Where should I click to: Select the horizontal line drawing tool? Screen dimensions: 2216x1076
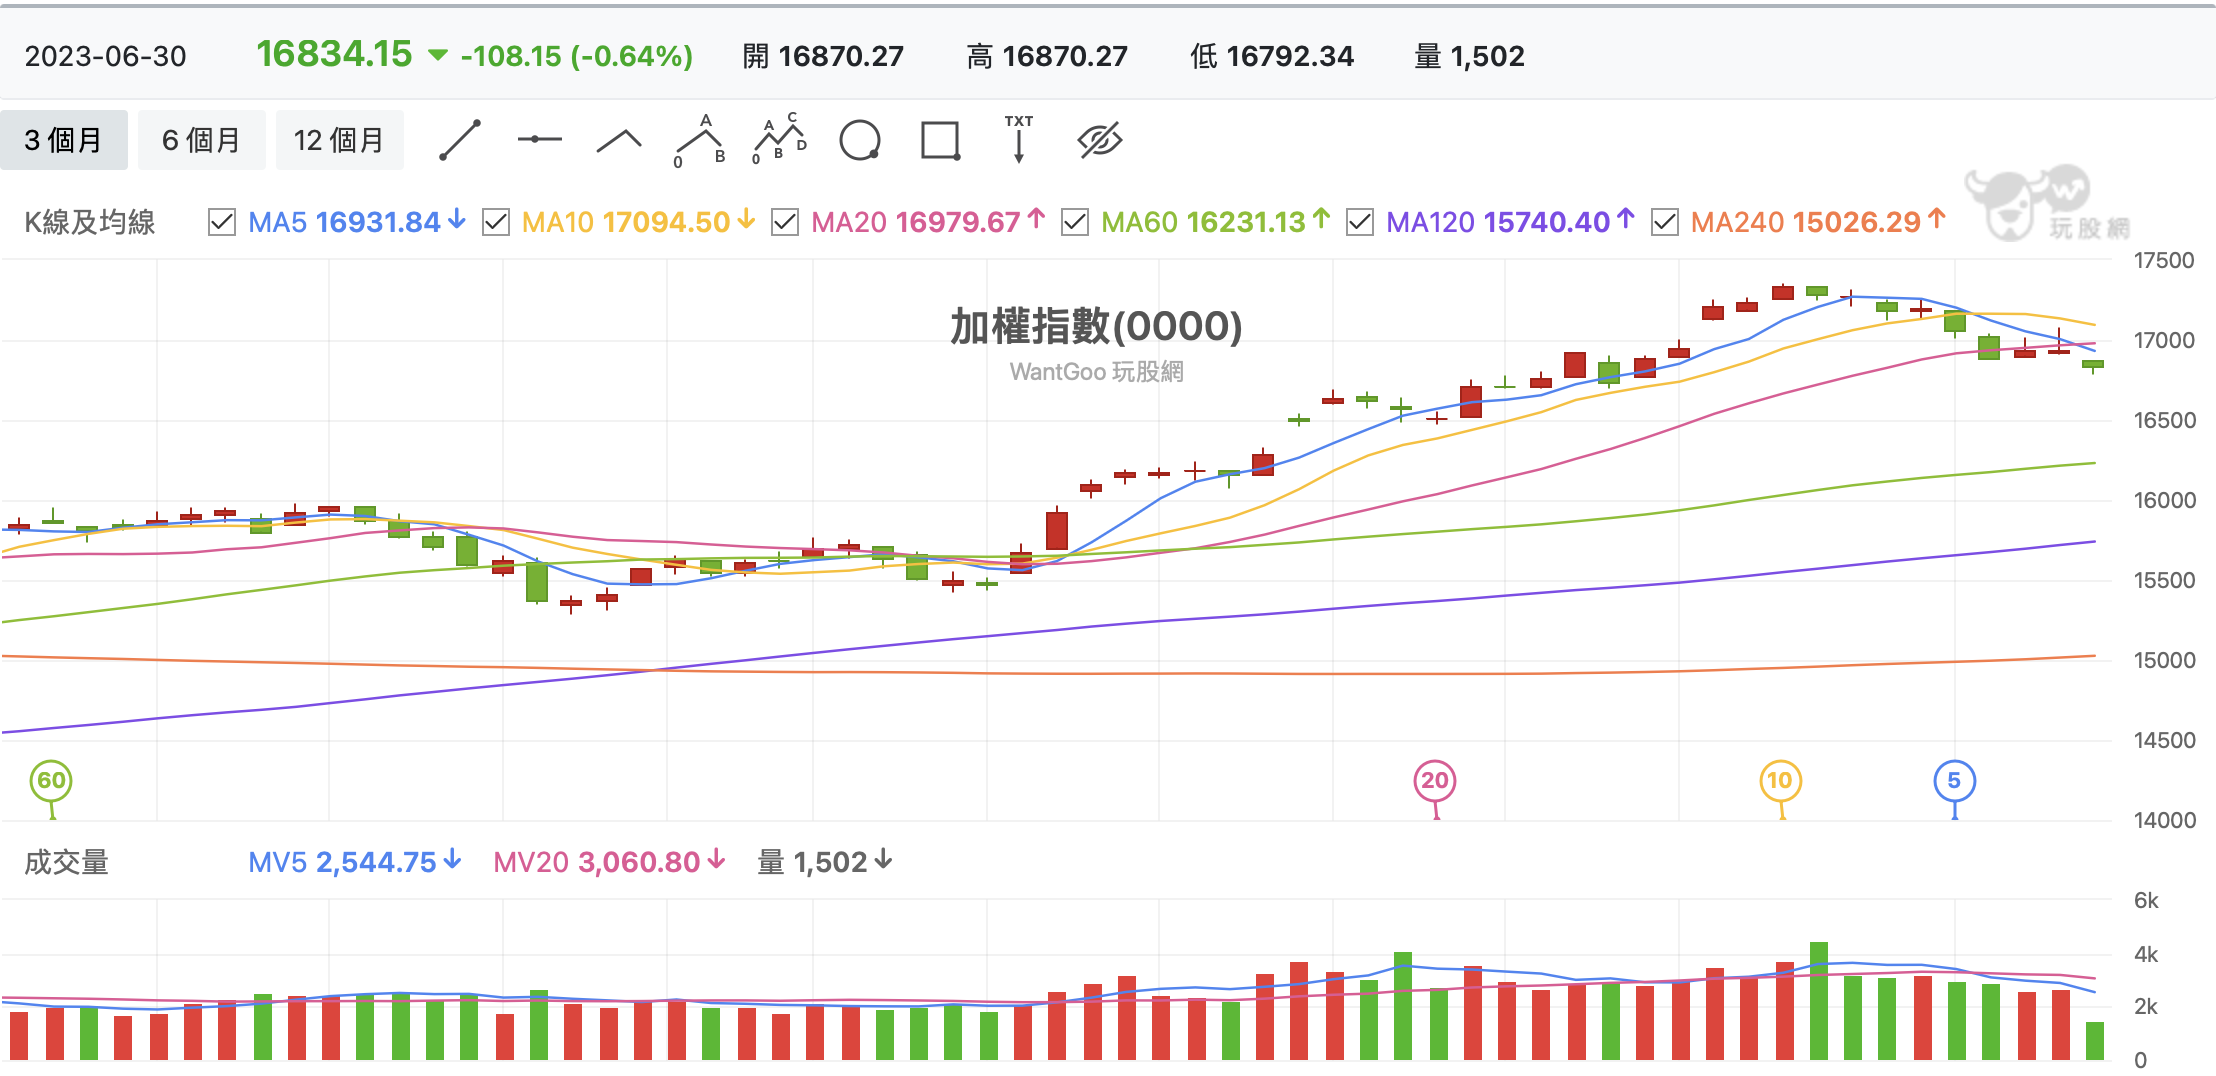click(x=540, y=140)
